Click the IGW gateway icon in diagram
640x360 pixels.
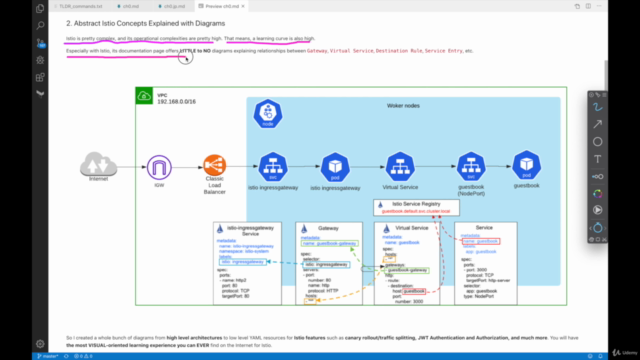[x=159, y=167]
